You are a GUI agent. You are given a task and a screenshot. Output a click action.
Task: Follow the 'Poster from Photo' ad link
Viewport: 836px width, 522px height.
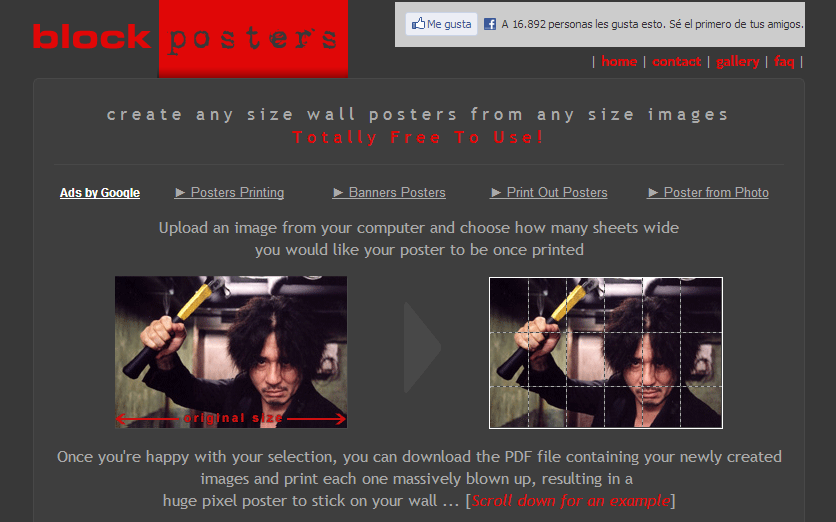[716, 192]
